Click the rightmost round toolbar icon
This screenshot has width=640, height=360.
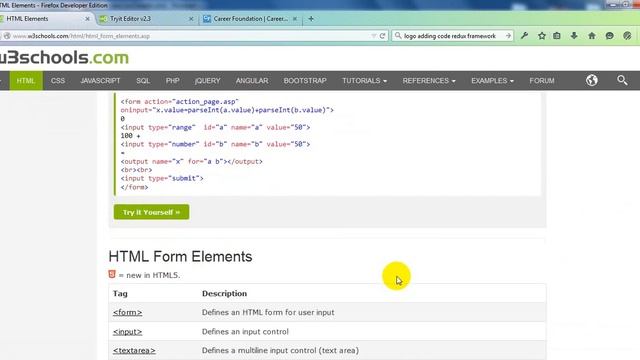(627, 36)
